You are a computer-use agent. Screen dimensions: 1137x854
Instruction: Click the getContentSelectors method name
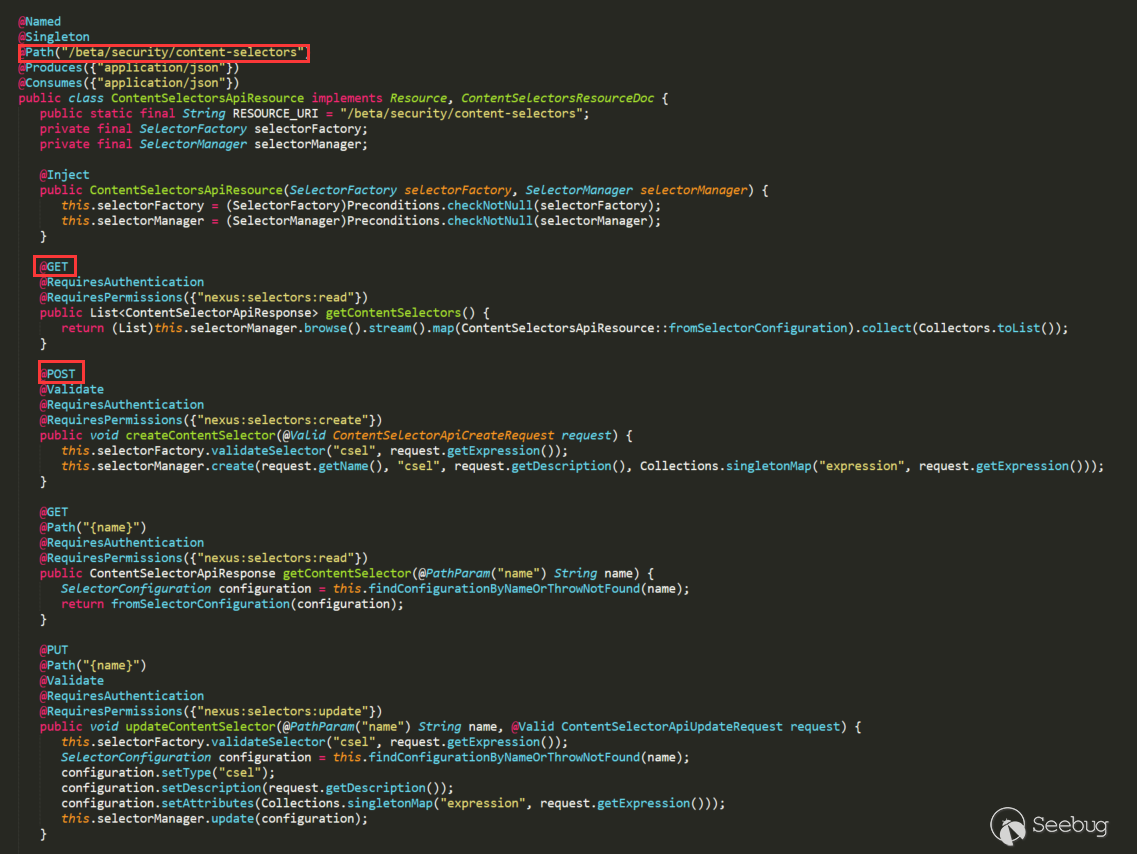tap(393, 312)
